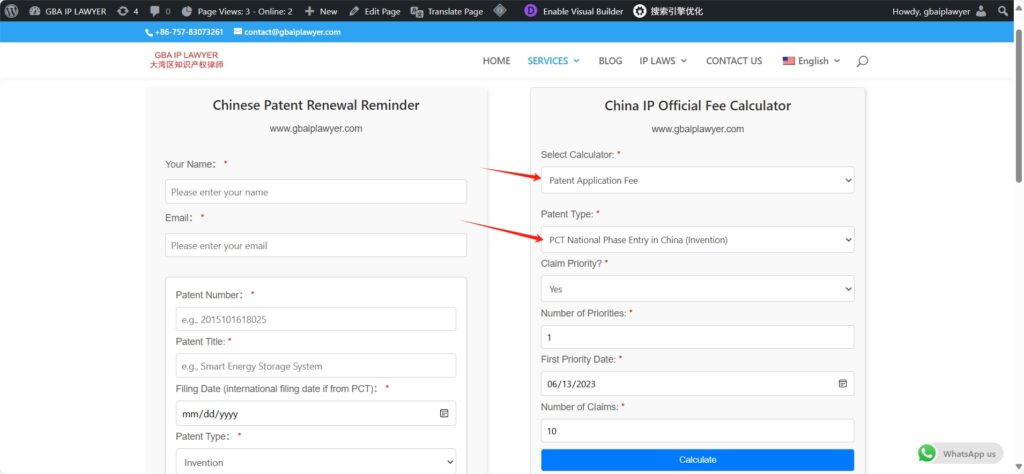
Task: Click the contact@gbaiplawyer.com email link
Action: [287, 32]
